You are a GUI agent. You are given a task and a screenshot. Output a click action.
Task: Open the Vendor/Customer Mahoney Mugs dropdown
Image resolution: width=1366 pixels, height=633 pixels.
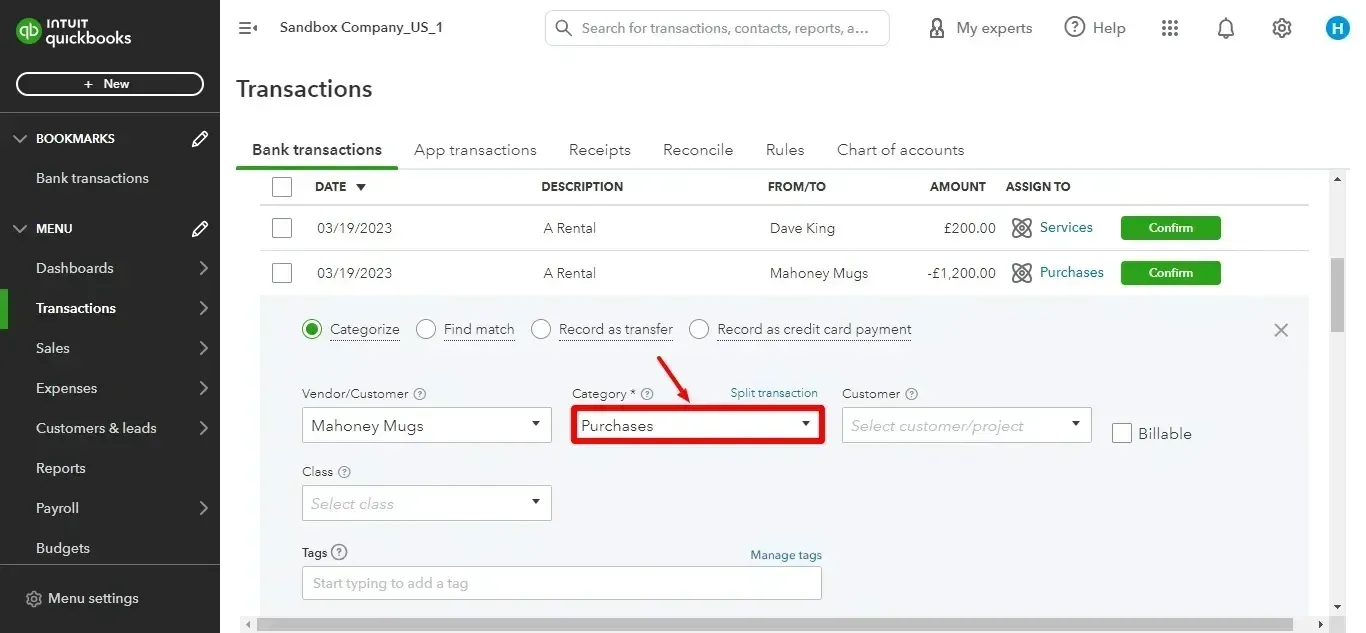coord(427,425)
